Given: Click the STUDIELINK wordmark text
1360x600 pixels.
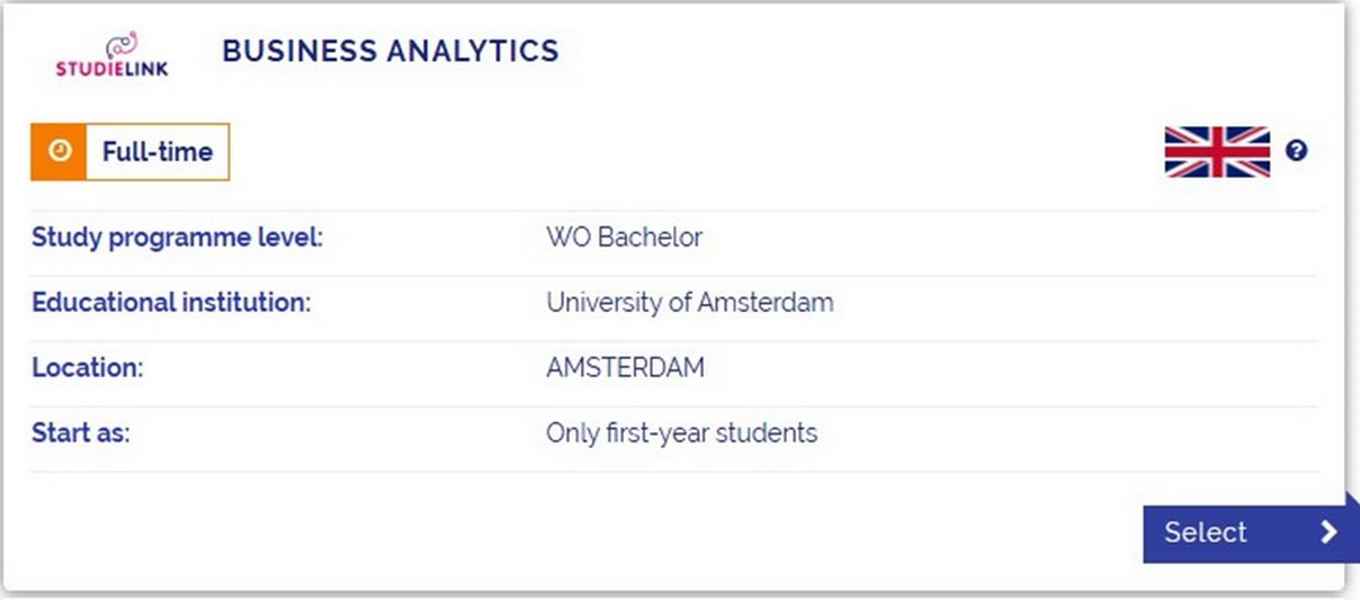Looking at the screenshot, I should pos(112,69).
